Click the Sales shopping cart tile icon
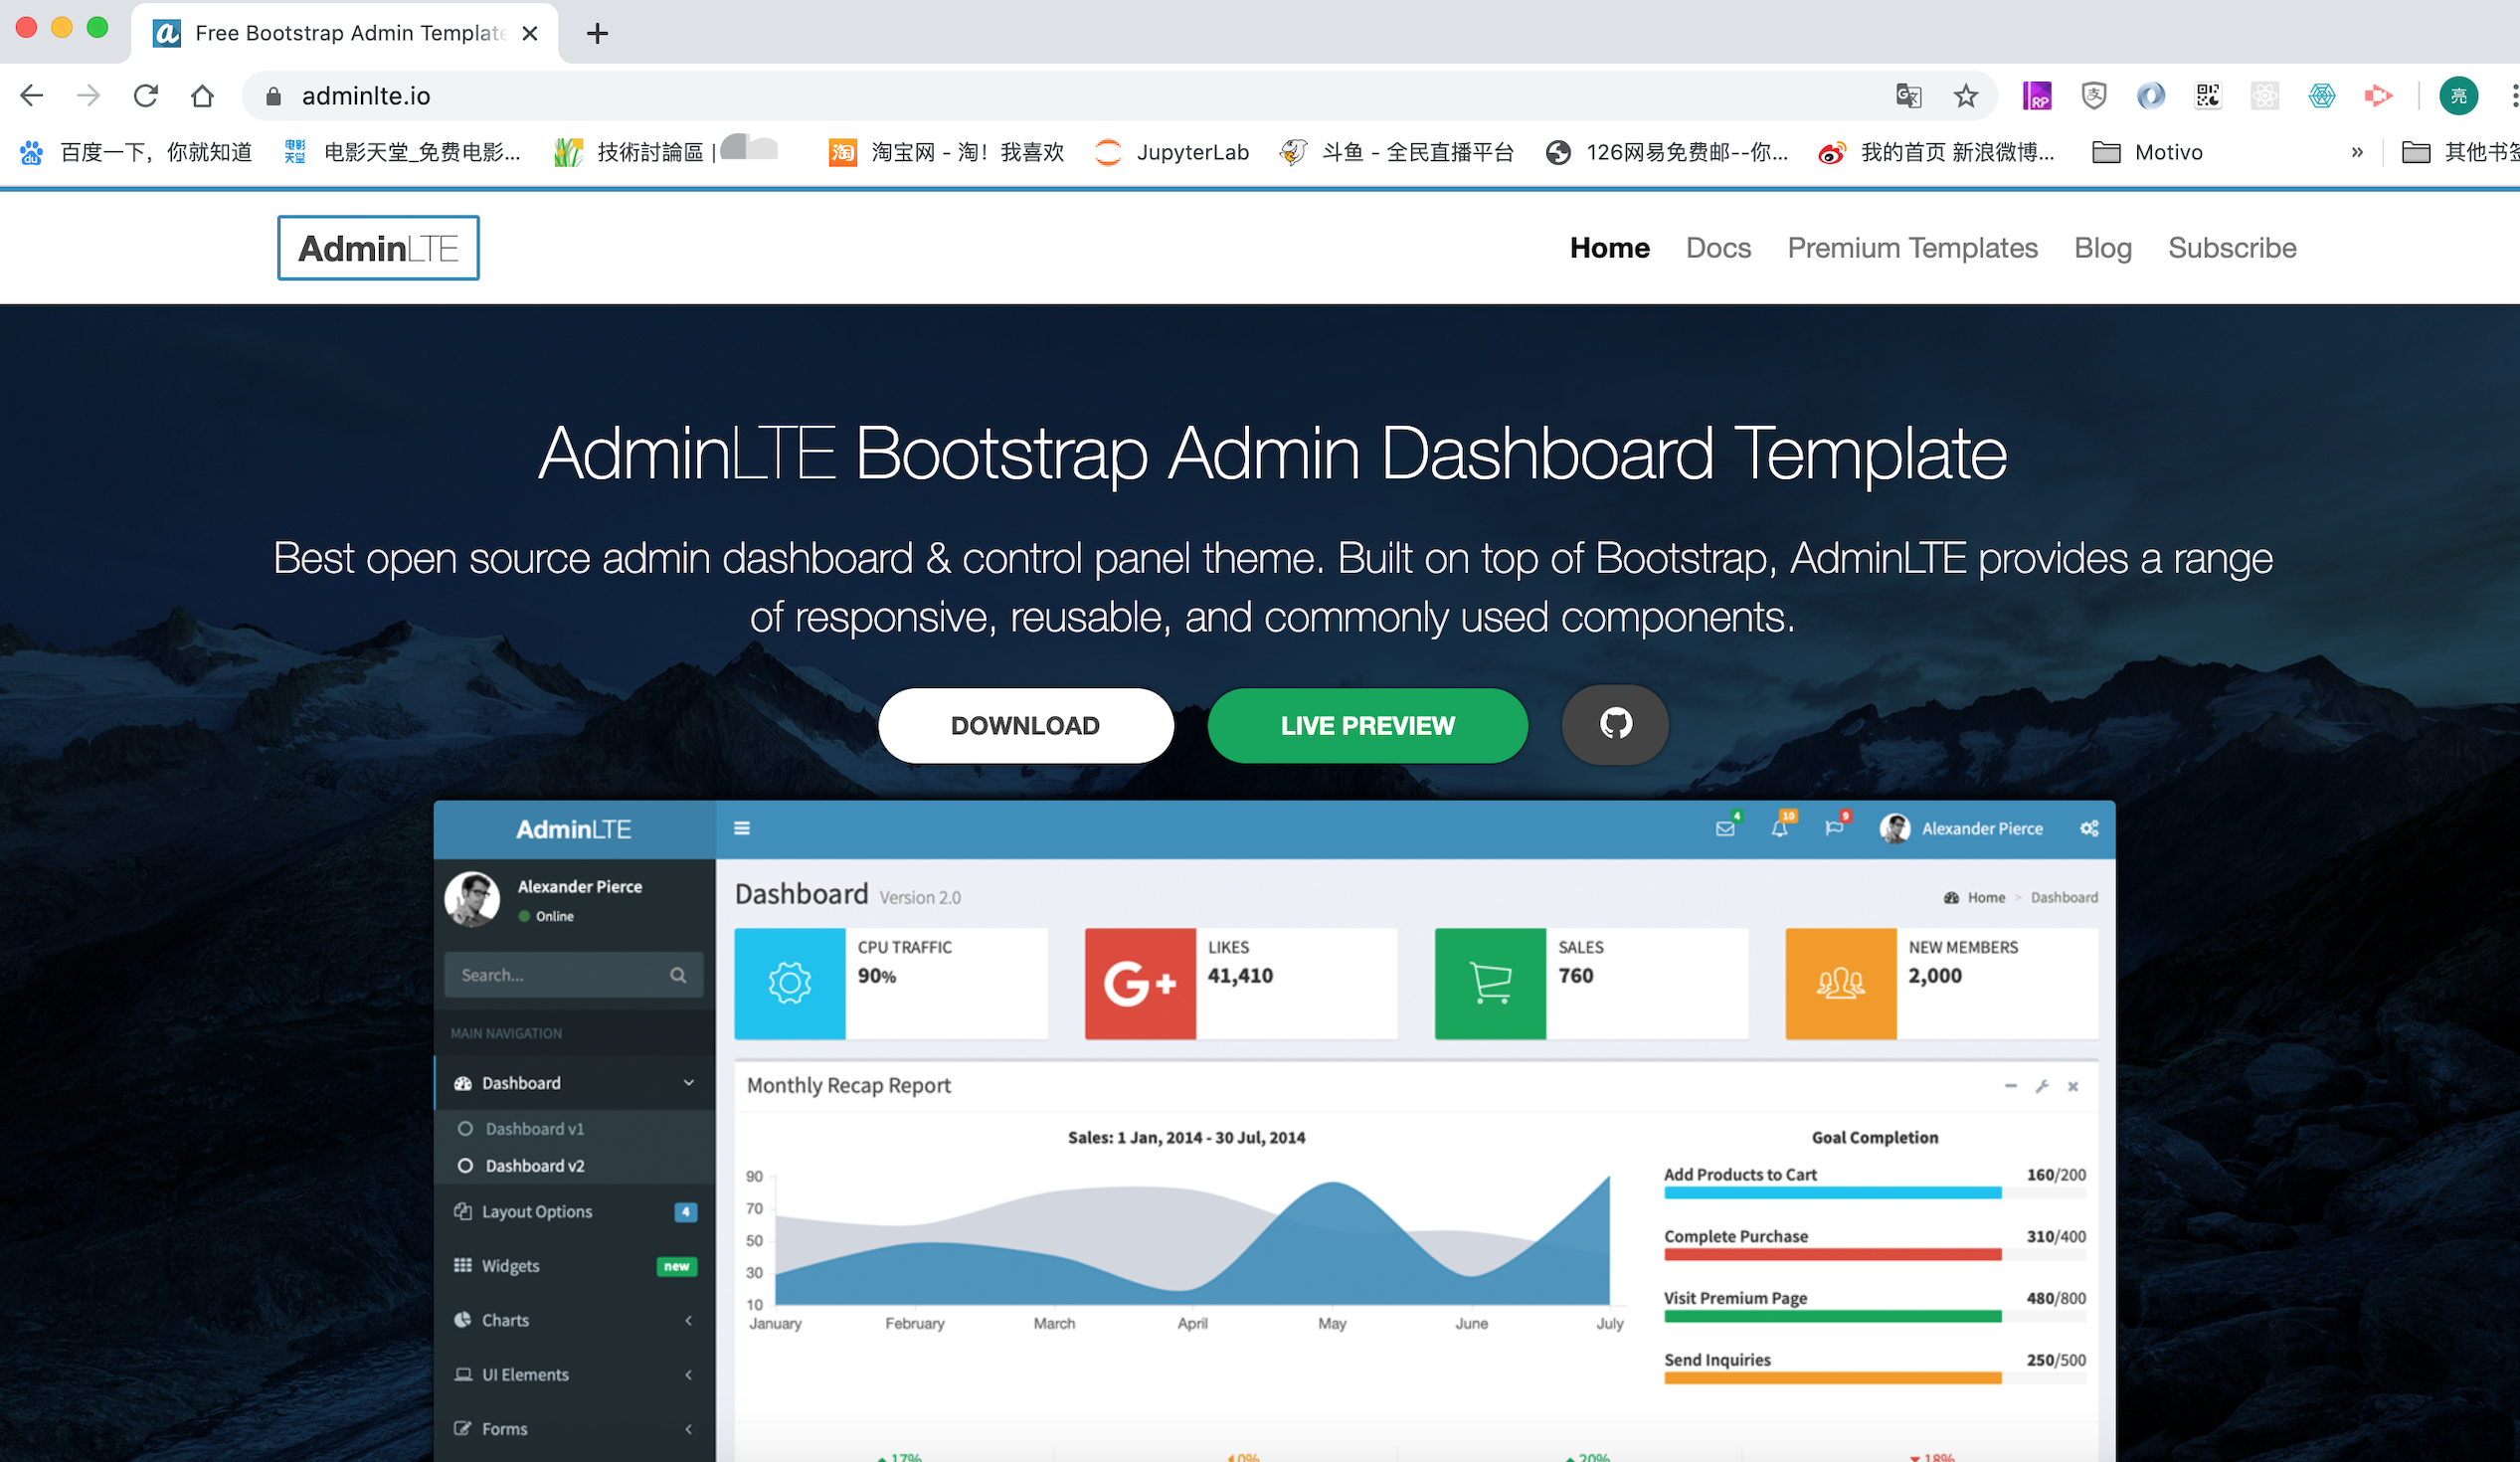This screenshot has width=2520, height=1462. click(x=1490, y=984)
